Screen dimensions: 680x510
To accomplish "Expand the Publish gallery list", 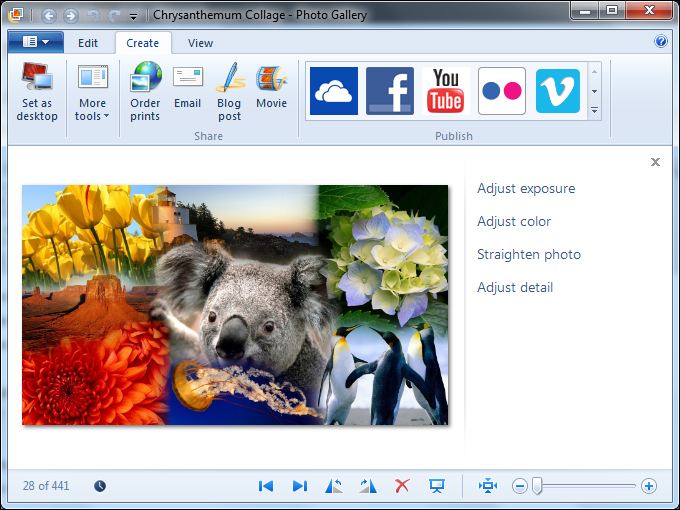I will [x=595, y=111].
